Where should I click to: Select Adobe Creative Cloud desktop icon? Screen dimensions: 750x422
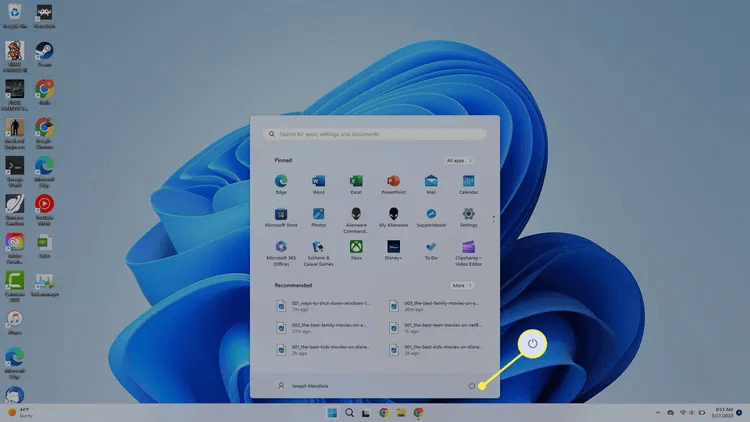pyautogui.click(x=14, y=248)
